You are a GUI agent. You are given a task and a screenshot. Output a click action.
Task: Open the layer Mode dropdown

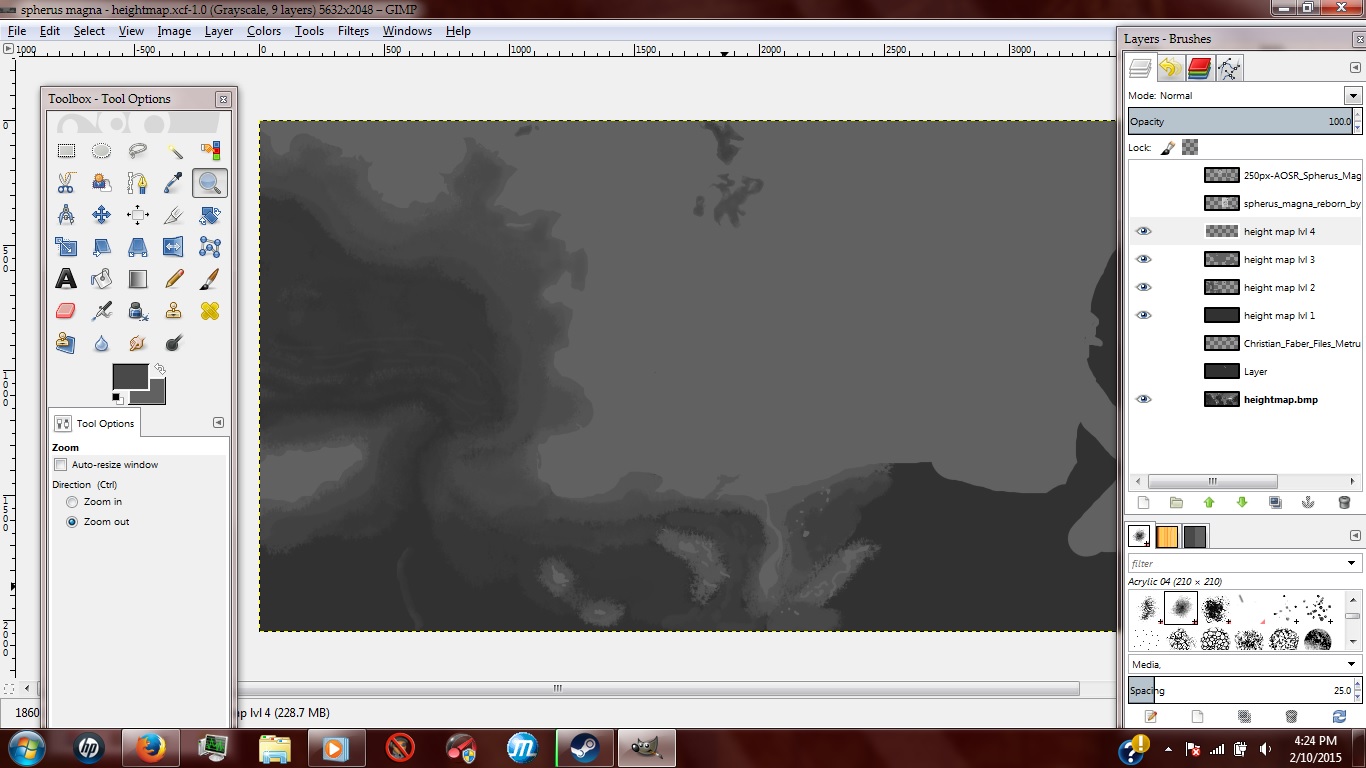(1352, 95)
